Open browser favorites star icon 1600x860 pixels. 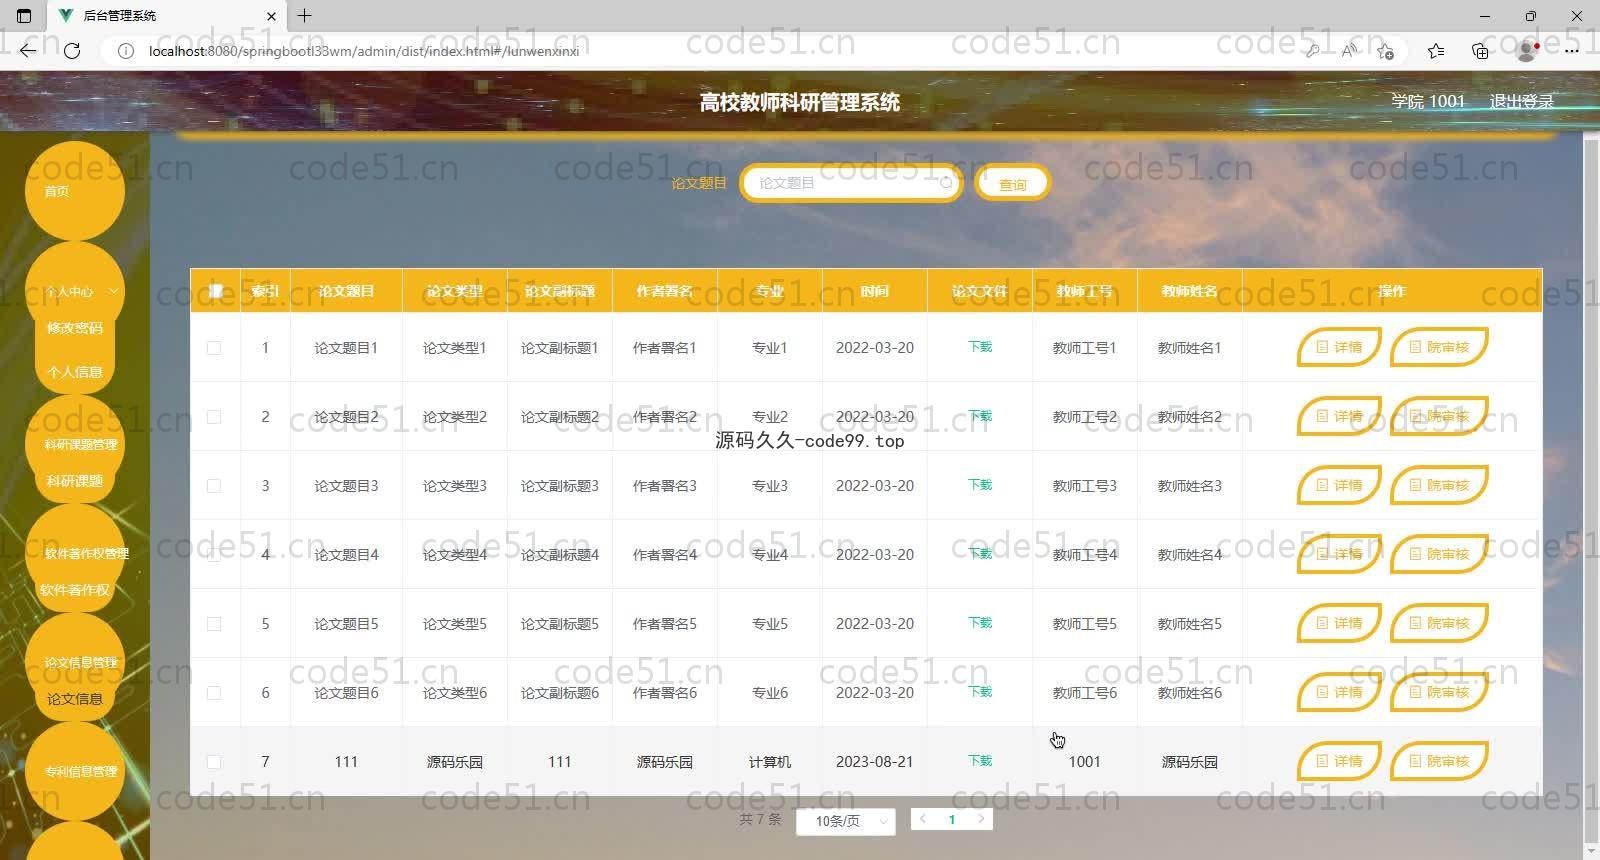pyautogui.click(x=1436, y=51)
